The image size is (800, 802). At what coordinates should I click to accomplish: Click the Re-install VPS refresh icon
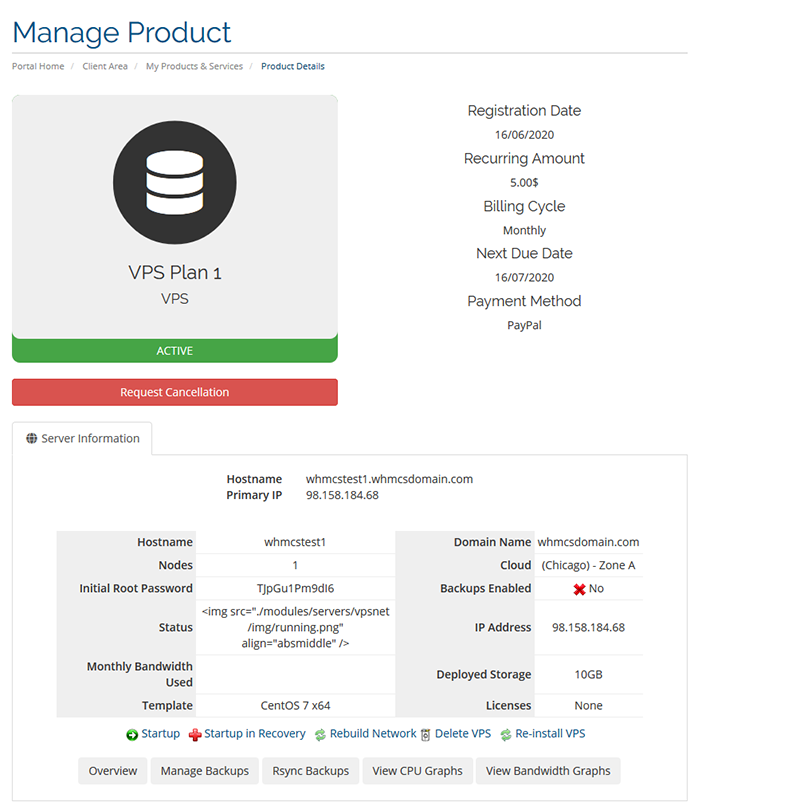click(506, 735)
